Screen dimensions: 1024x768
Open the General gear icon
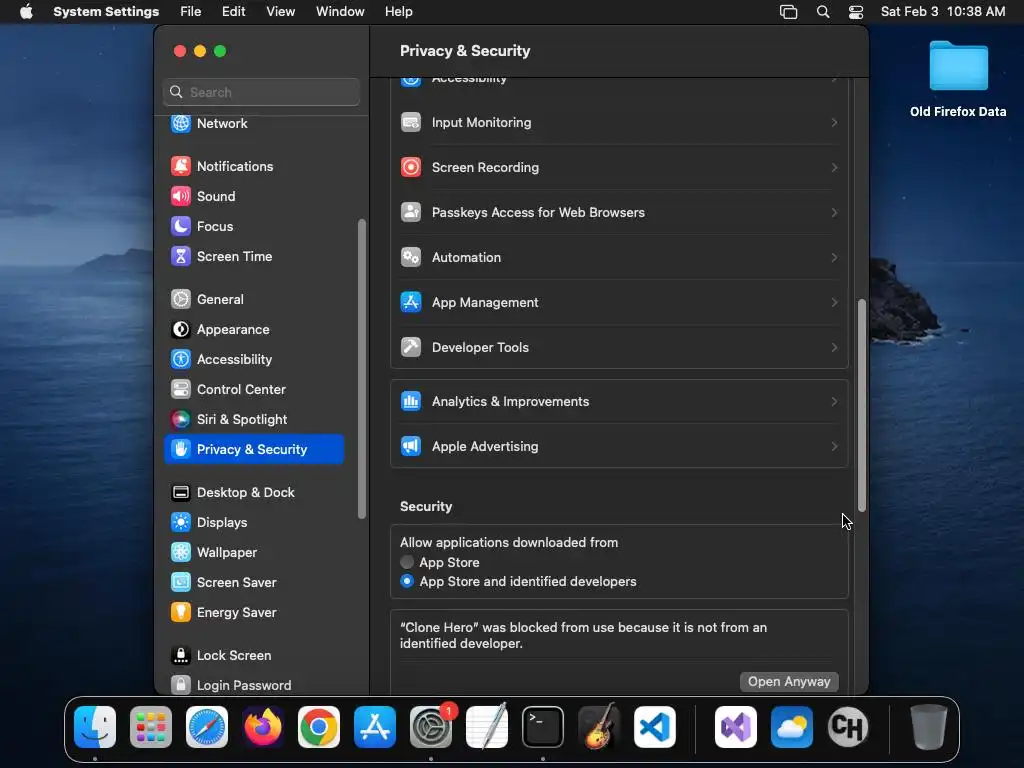(181, 299)
